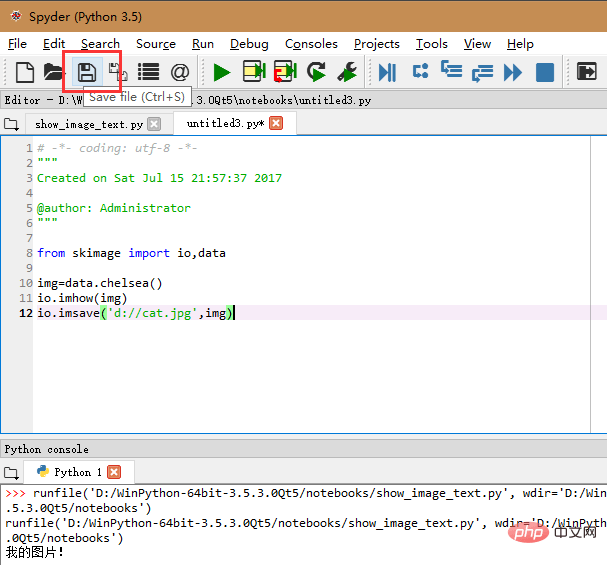Open the Projects menu
Screen dimensions: 607x565
[377, 44]
